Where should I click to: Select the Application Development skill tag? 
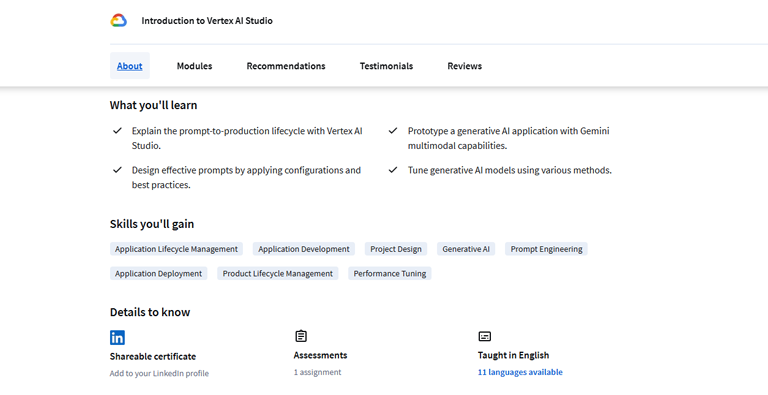304,249
